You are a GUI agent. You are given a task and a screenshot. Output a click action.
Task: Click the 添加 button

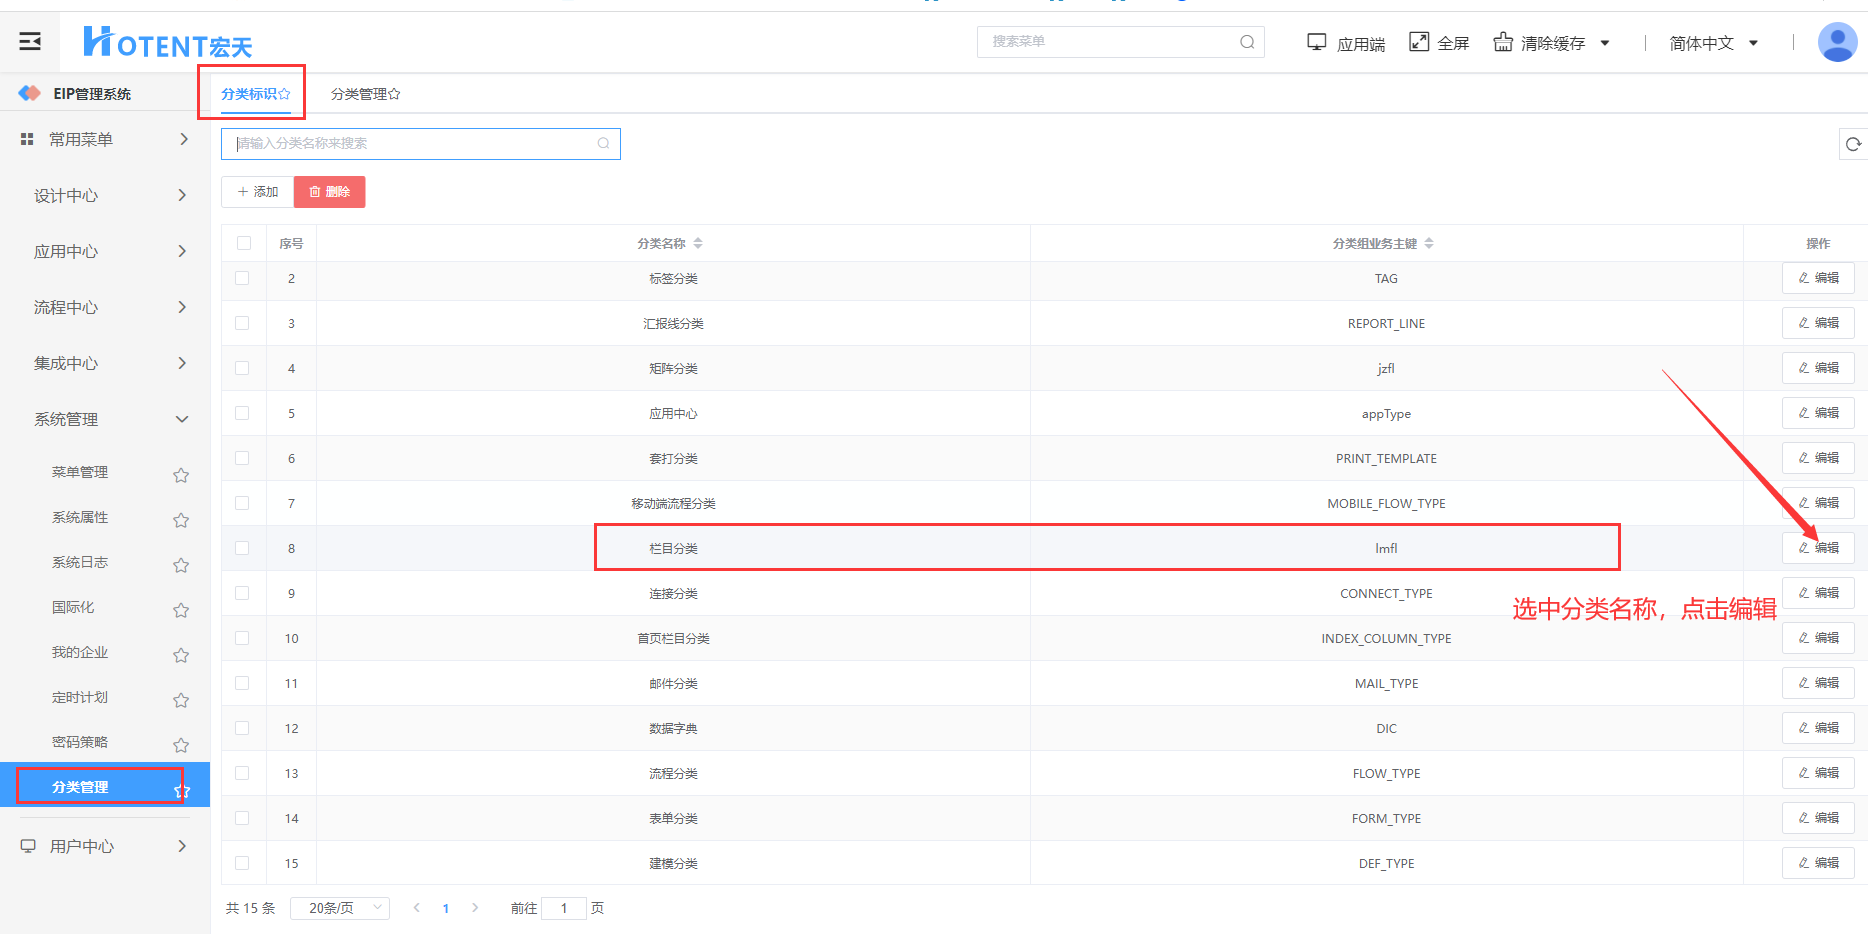click(x=257, y=192)
